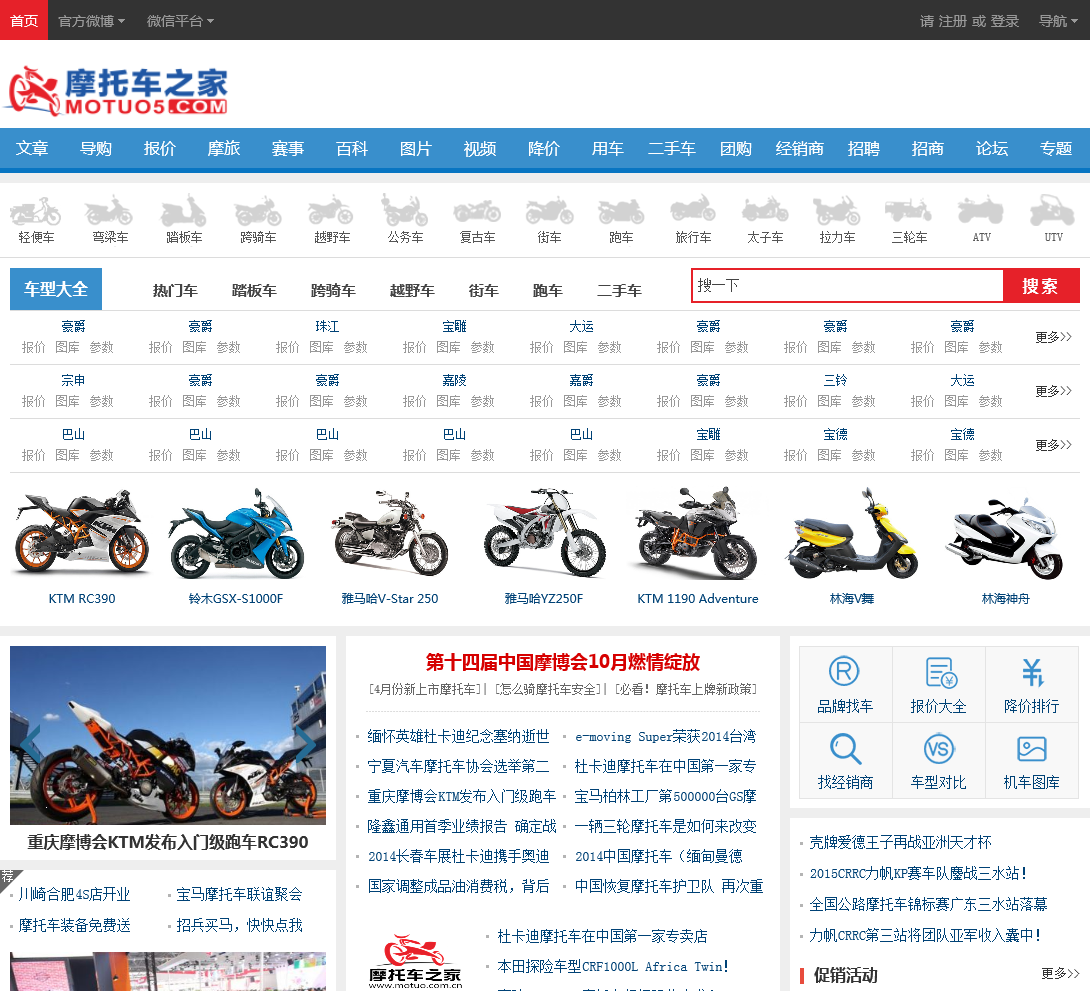
Task: Expand 更多 on the 豪爵 珠江 row
Action: point(1053,337)
